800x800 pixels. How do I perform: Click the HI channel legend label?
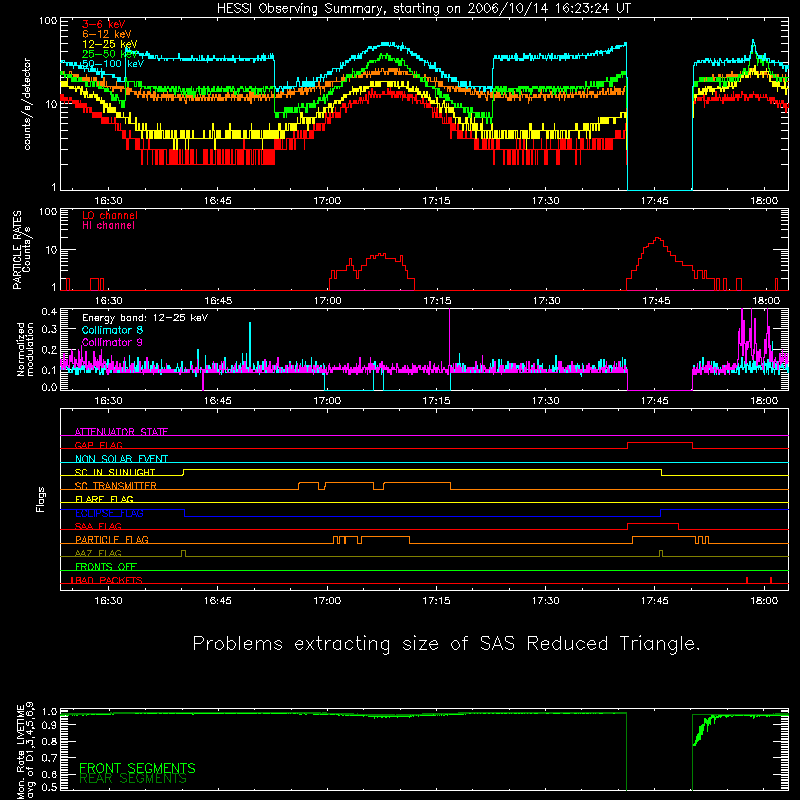[108, 226]
